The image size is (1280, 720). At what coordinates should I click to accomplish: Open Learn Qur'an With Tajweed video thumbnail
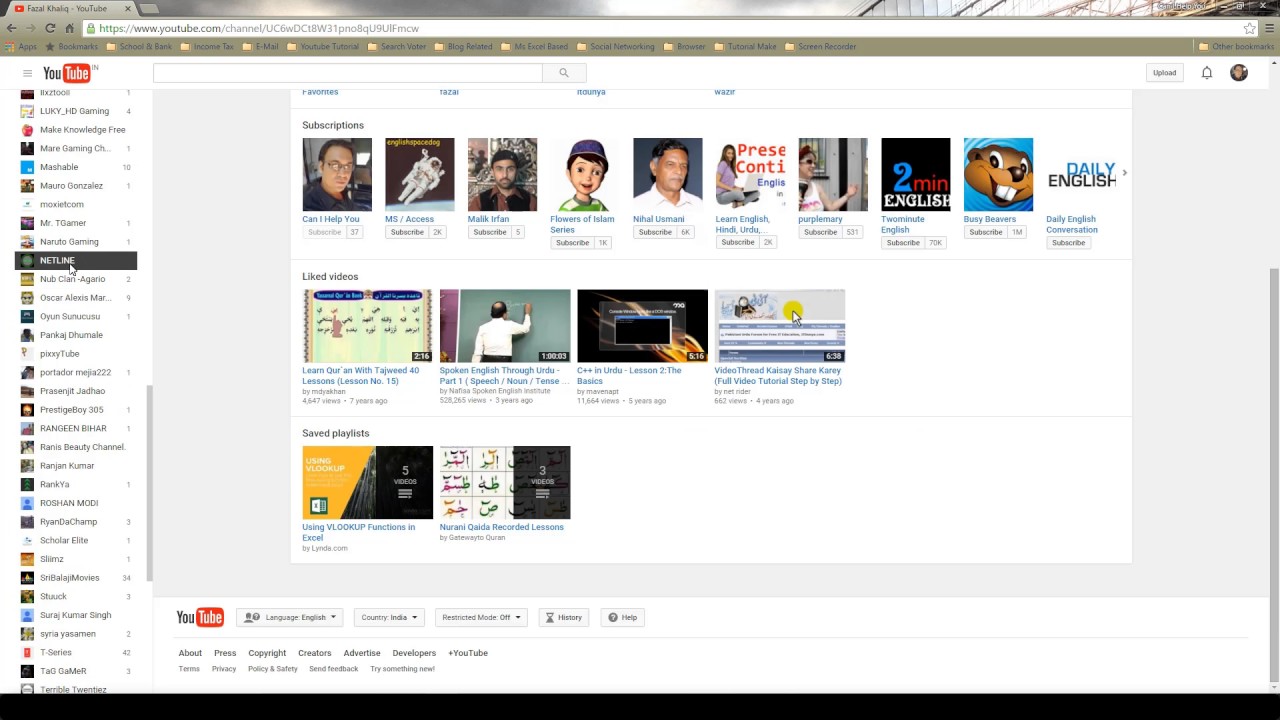point(368,326)
